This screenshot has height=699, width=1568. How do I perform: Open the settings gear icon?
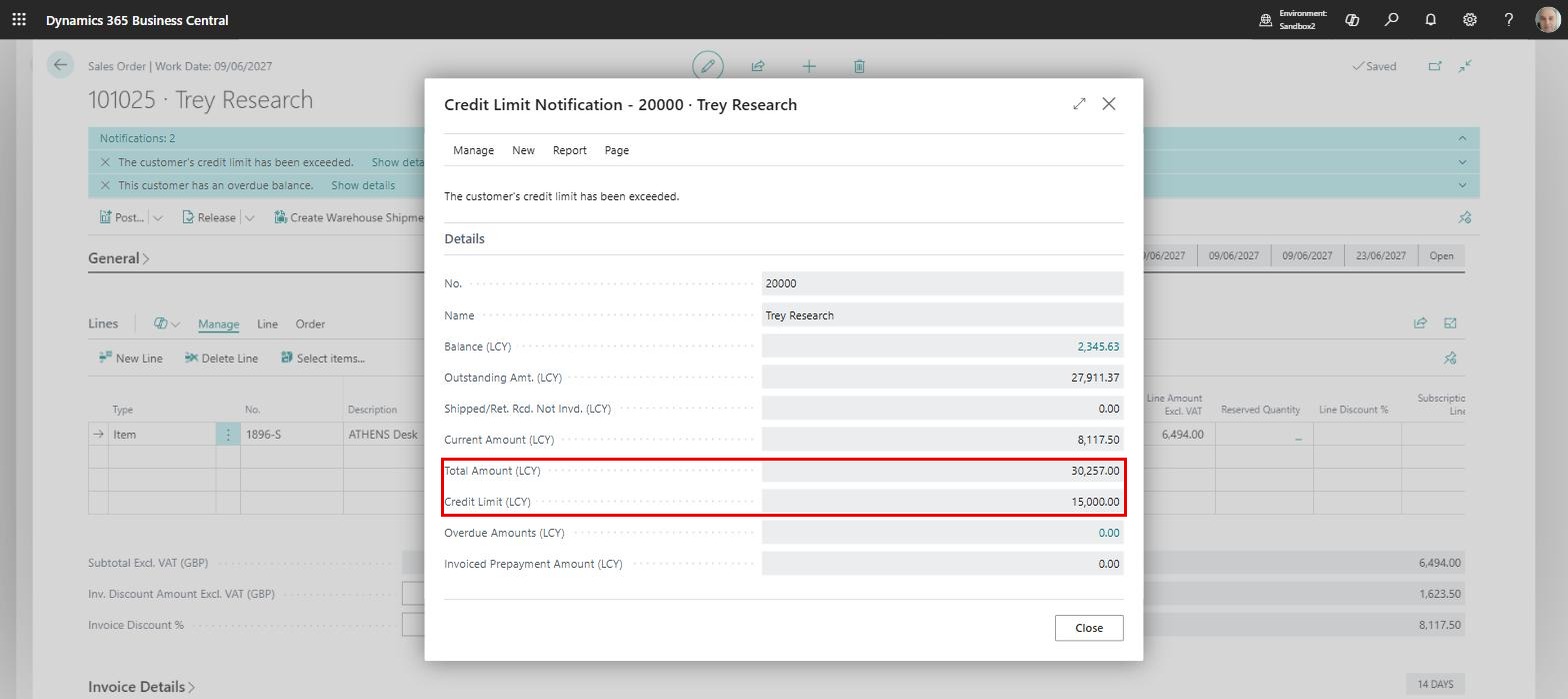1470,19
